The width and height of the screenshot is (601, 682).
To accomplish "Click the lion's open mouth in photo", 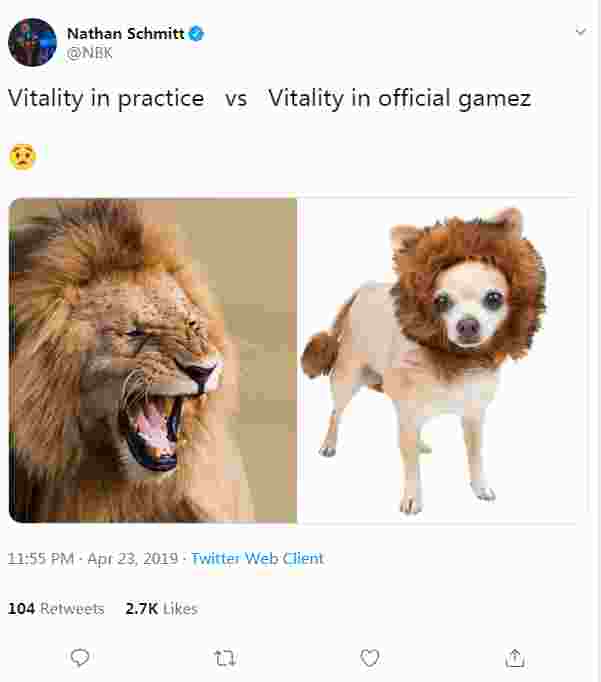I will coord(154,431).
